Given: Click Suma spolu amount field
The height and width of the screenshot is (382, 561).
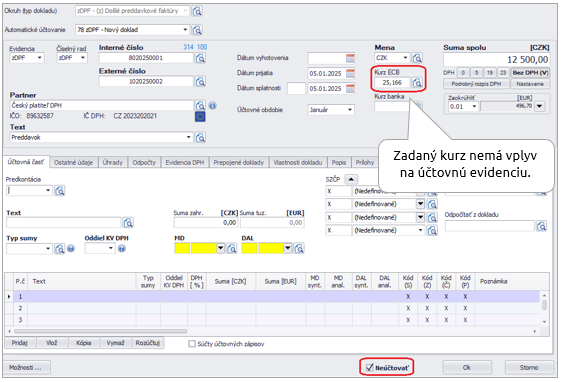Looking at the screenshot, I should click(496, 60).
